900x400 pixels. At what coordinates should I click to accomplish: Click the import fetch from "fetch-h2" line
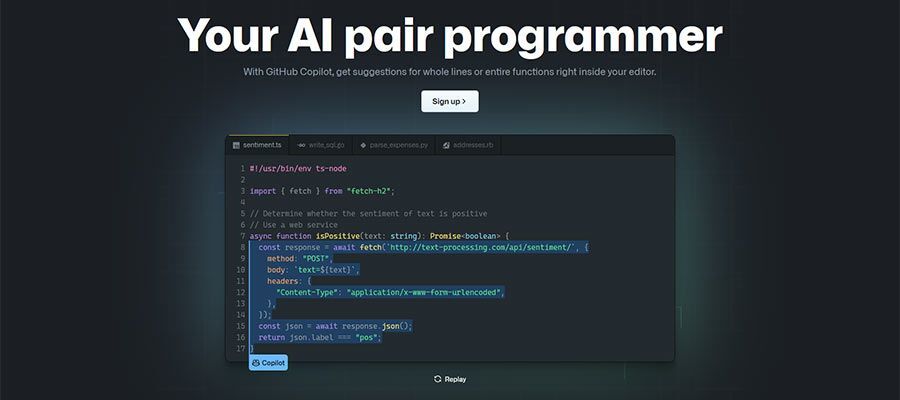(x=323, y=191)
